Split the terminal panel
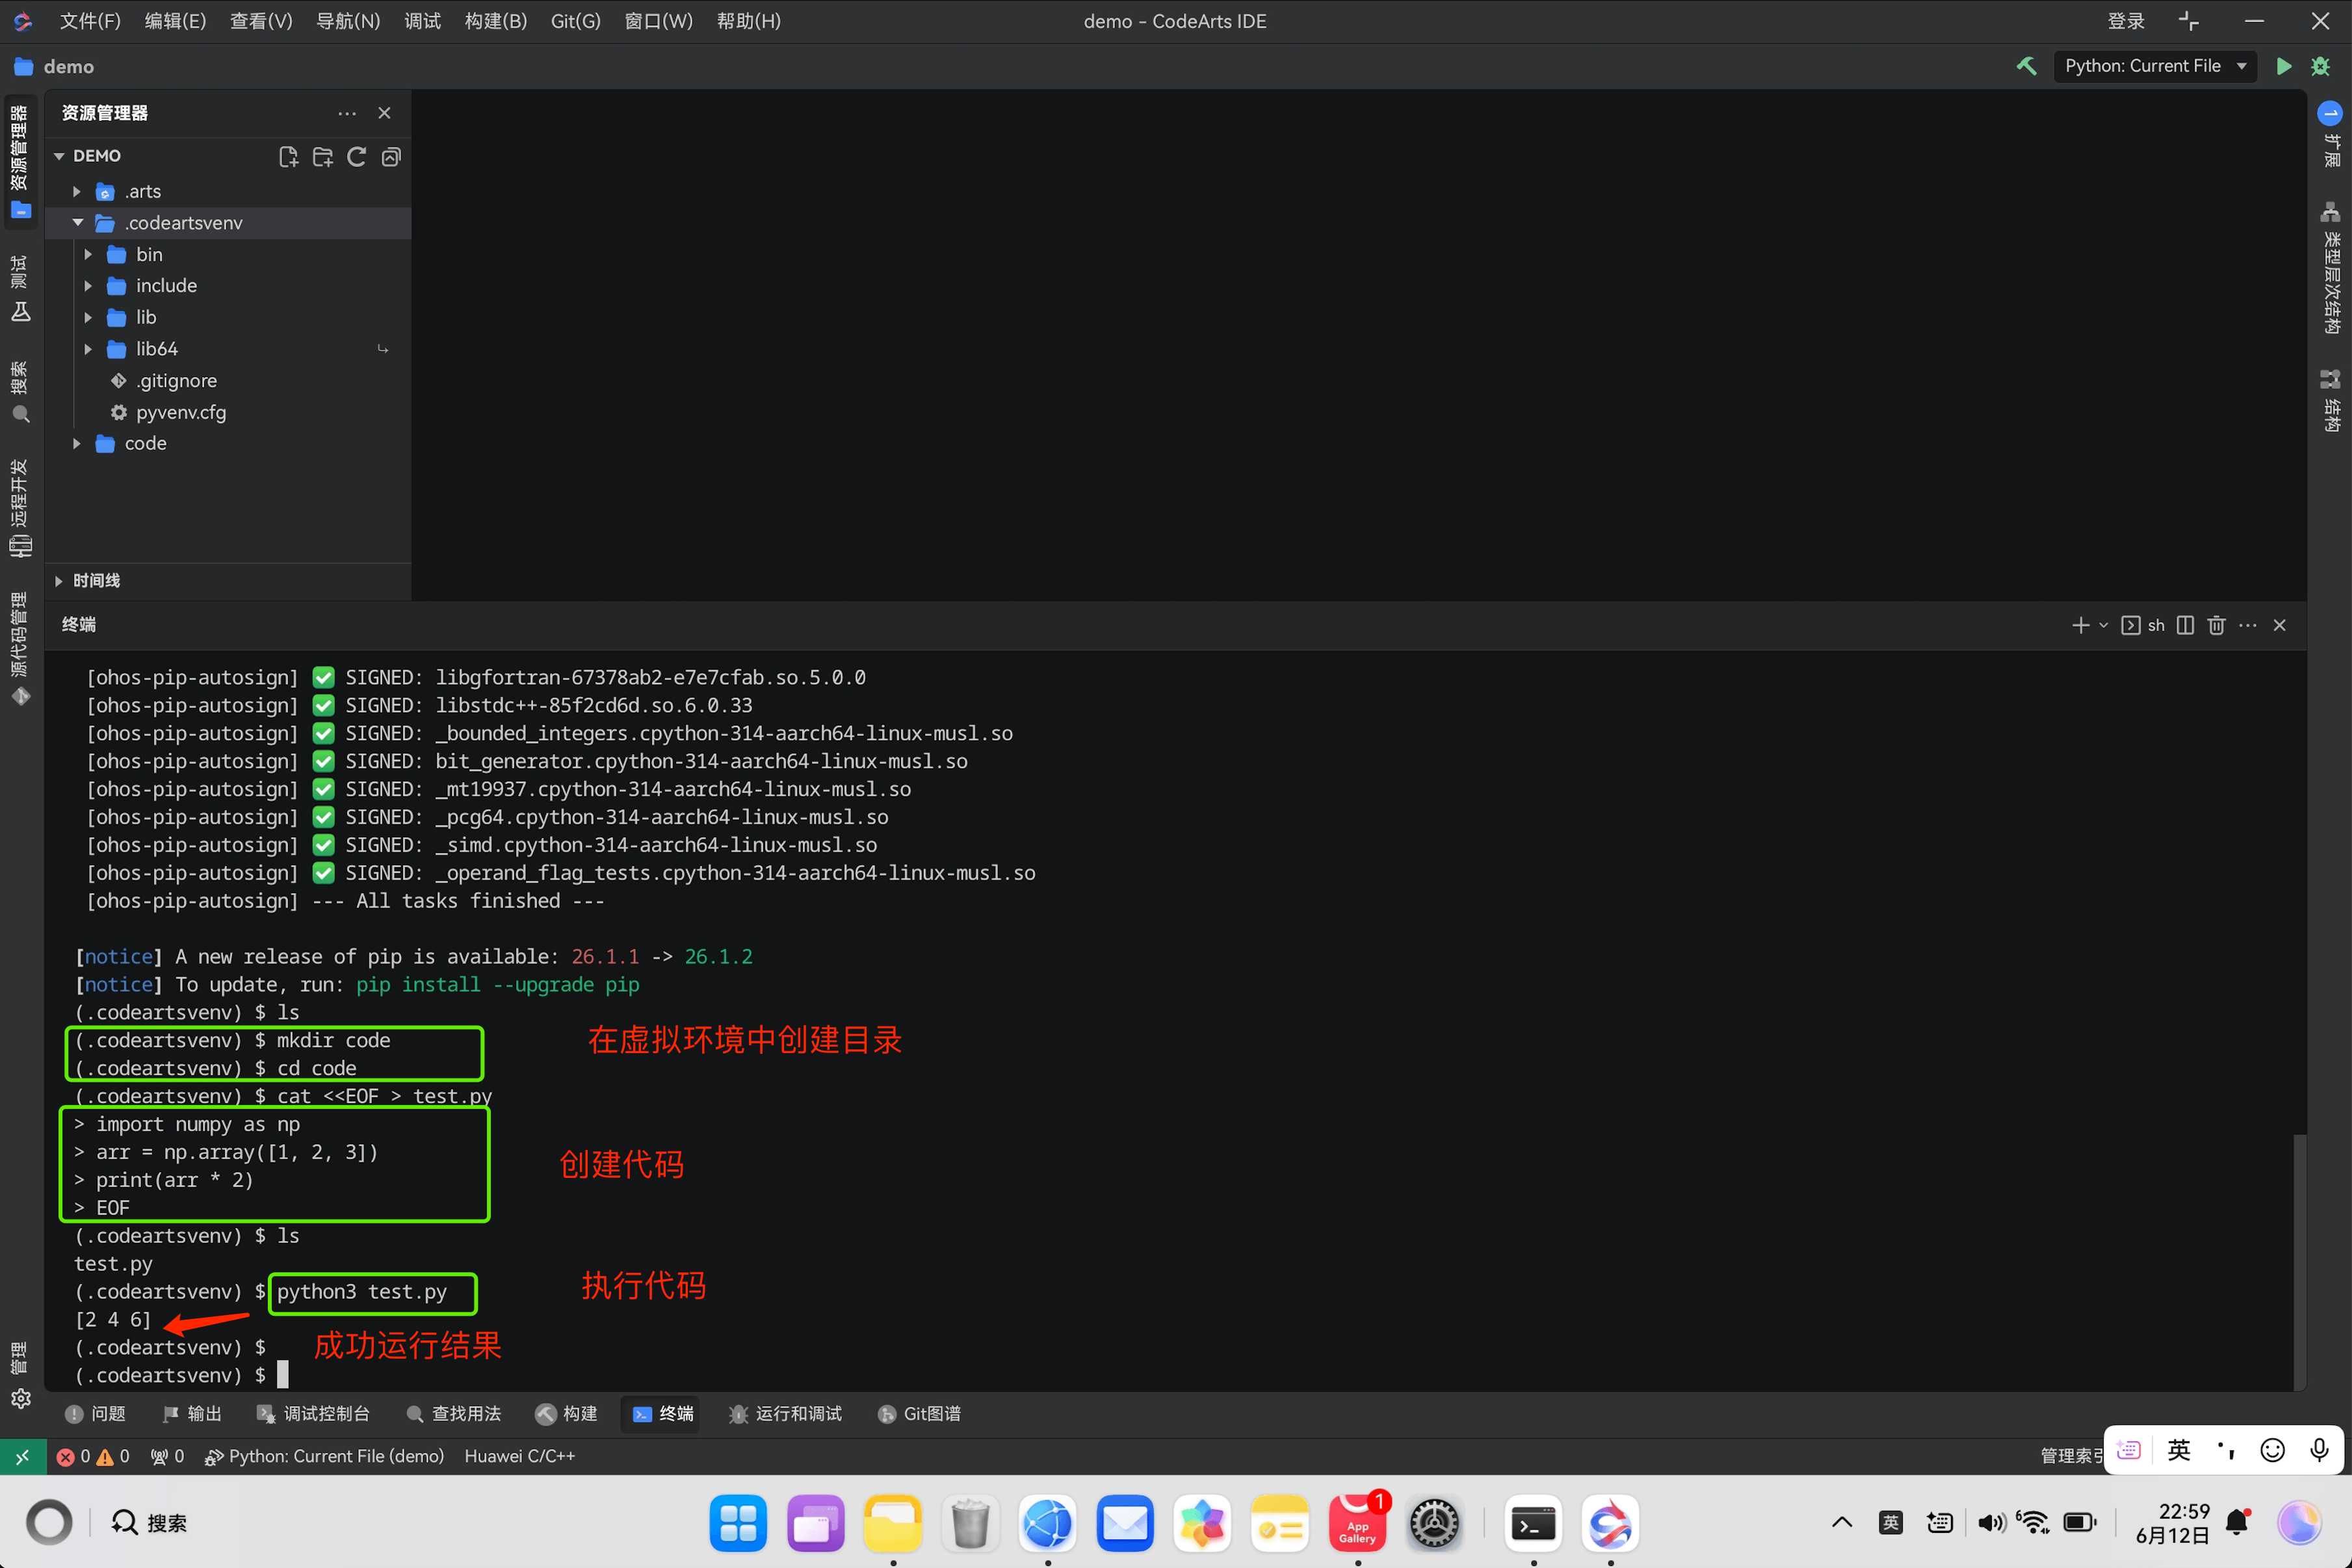This screenshot has height=1568, width=2352. (2185, 625)
